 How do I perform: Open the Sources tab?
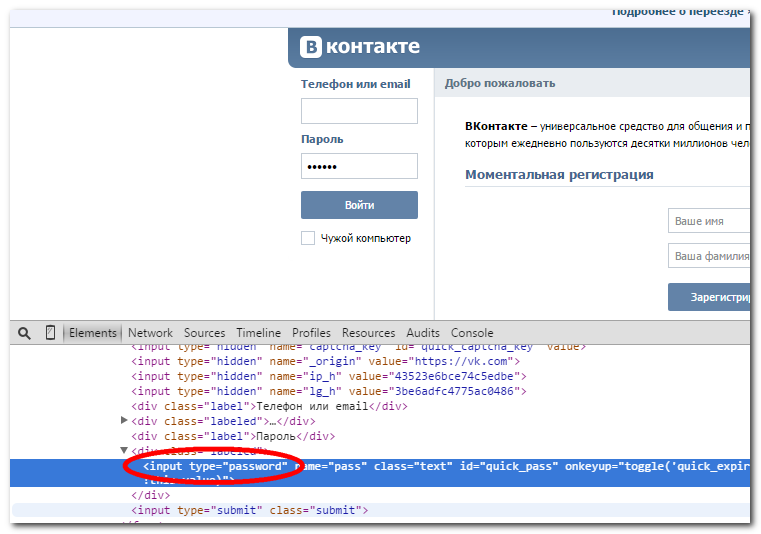pyautogui.click(x=204, y=333)
